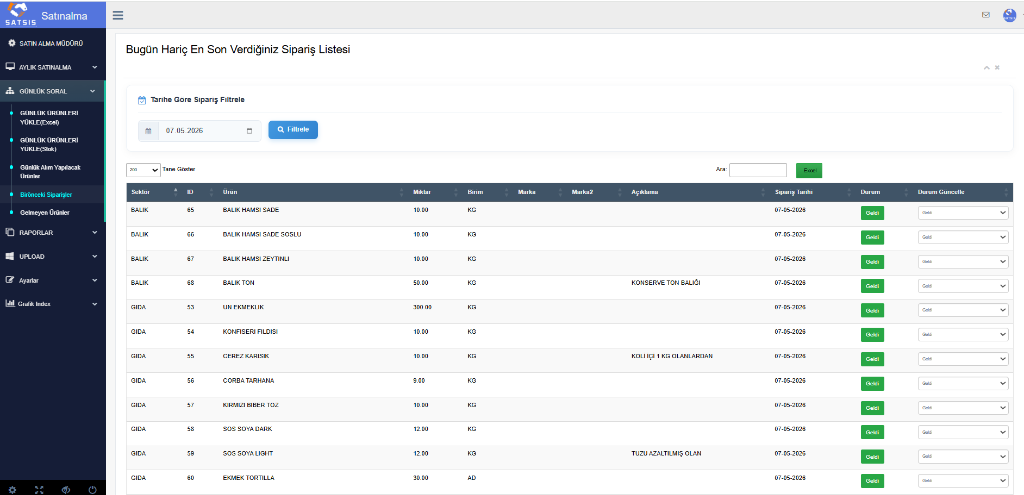Click the Satınalma brand title
The height and width of the screenshot is (495, 1024).
(64, 16)
